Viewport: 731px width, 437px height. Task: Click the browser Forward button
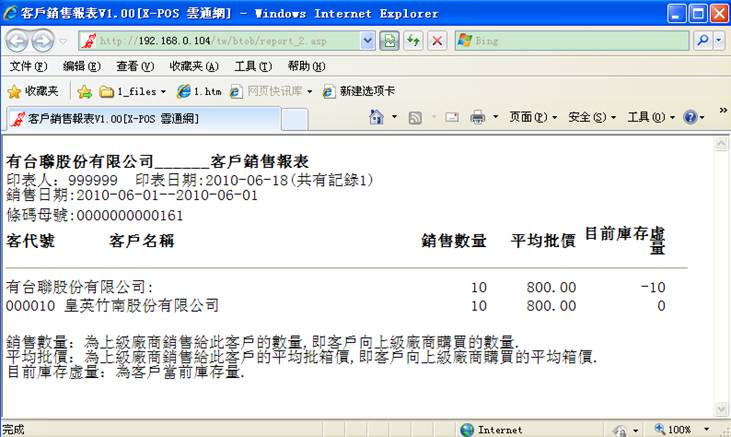pyautogui.click(x=44, y=41)
